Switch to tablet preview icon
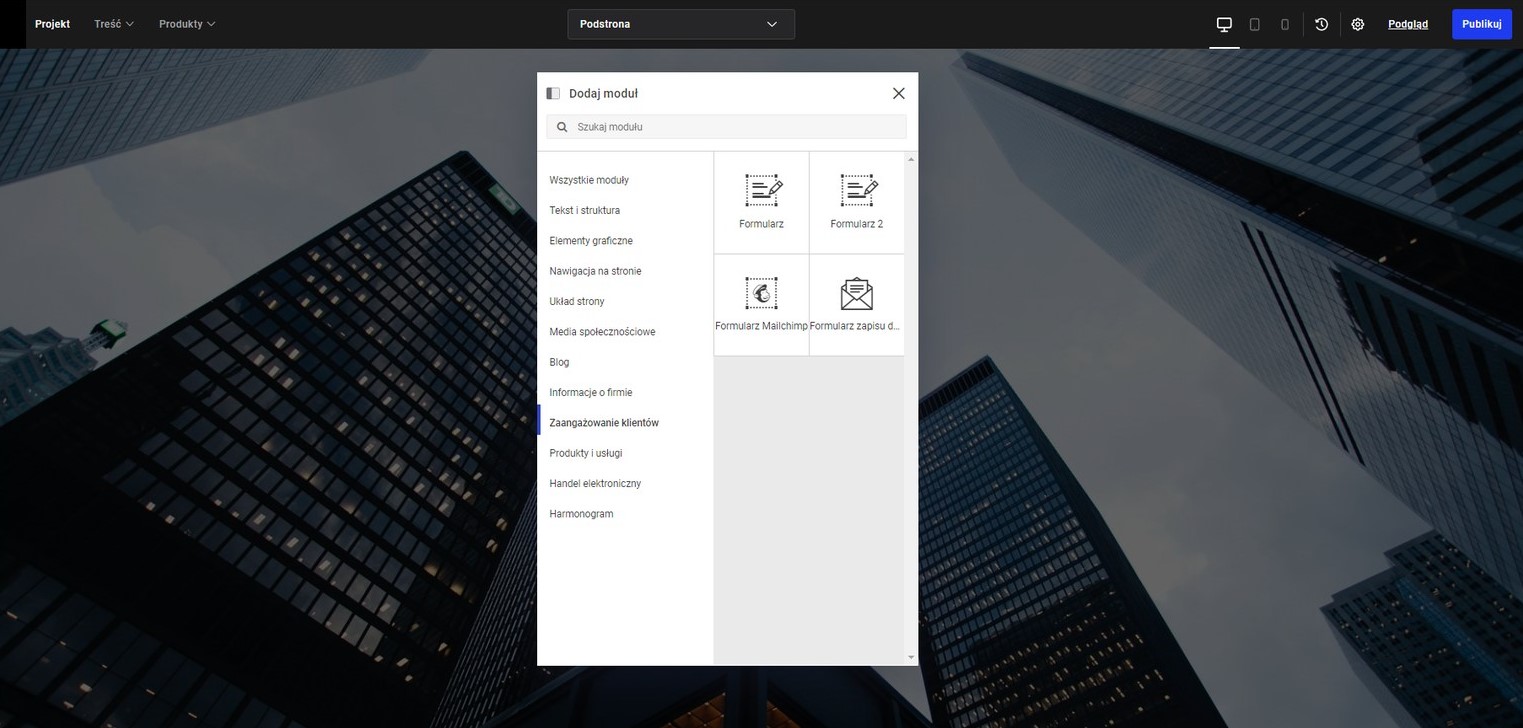This screenshot has width=1523, height=728. click(x=1254, y=24)
